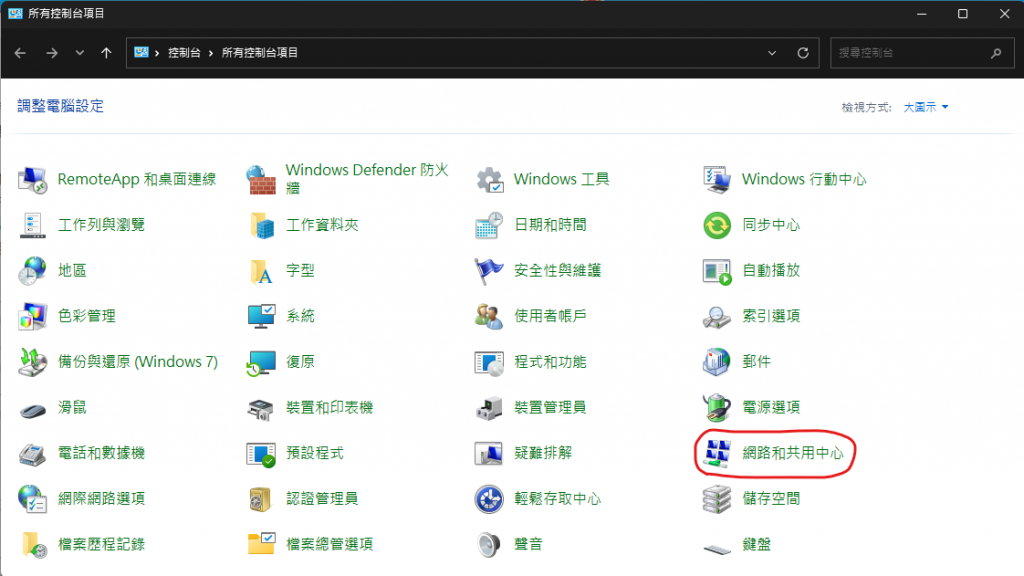Refresh the control panel view
1024x576 pixels.
pyautogui.click(x=803, y=53)
